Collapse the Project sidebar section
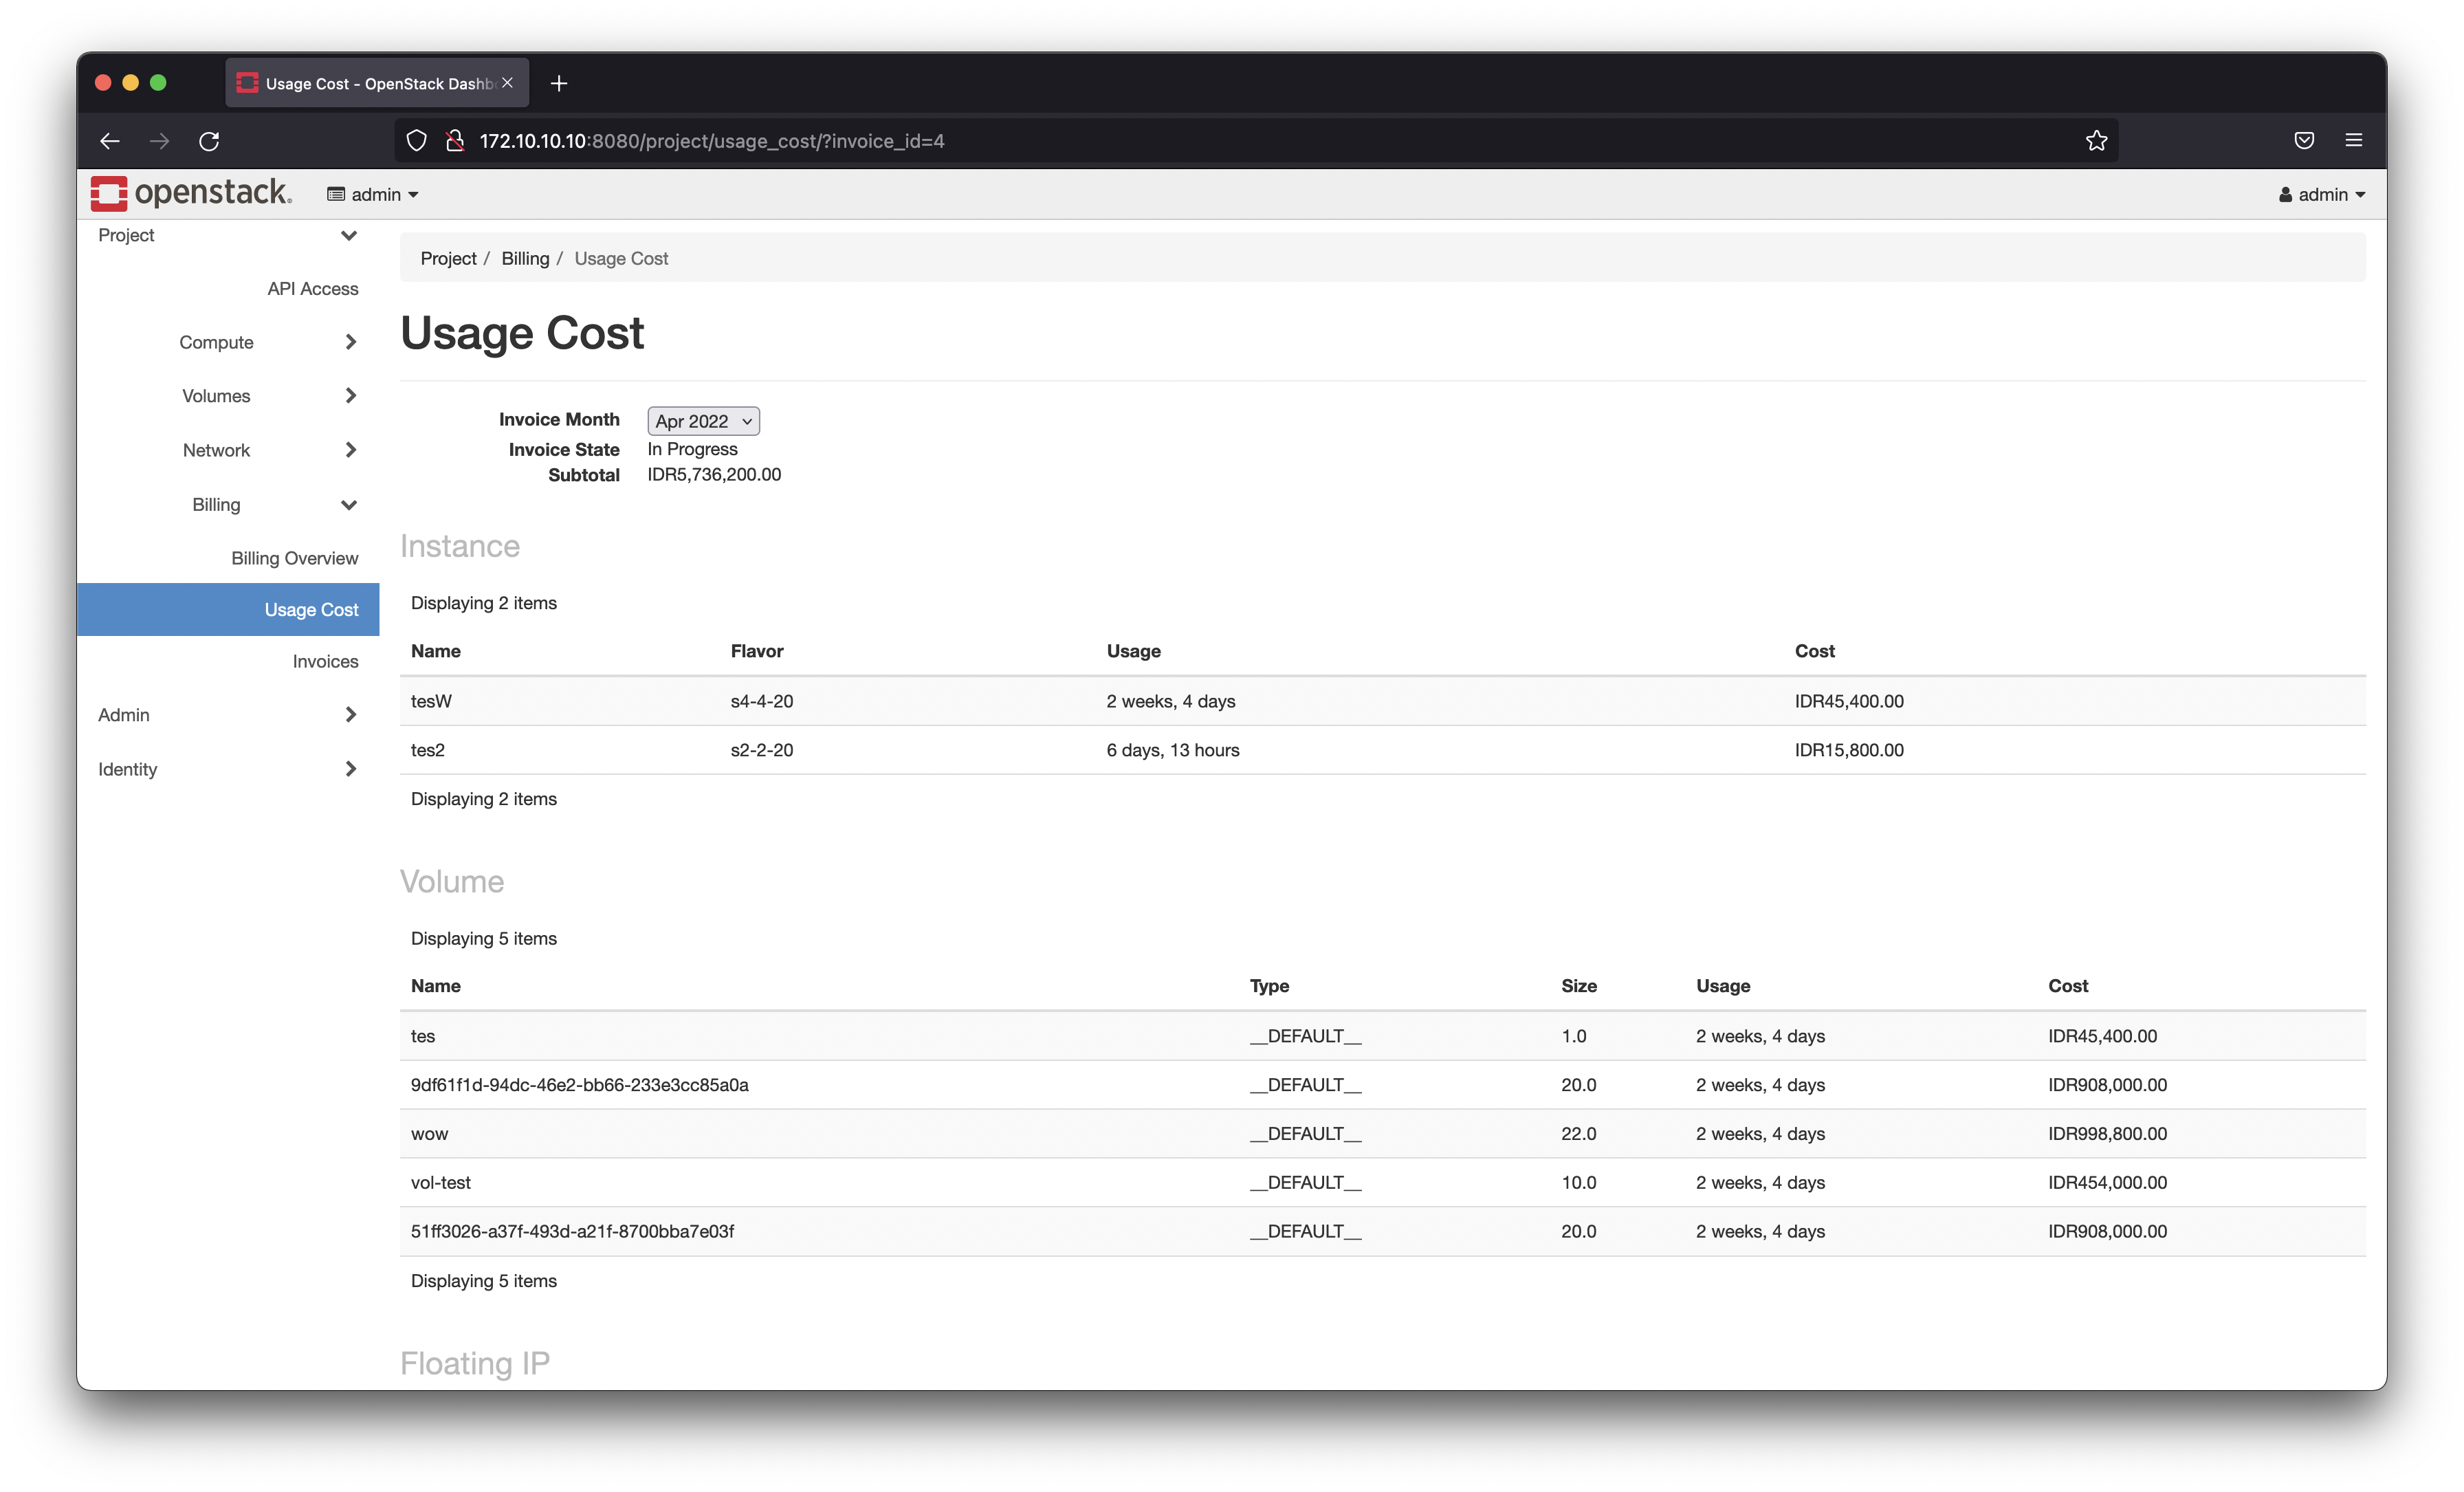2464x1492 pixels. pyautogui.click(x=227, y=235)
